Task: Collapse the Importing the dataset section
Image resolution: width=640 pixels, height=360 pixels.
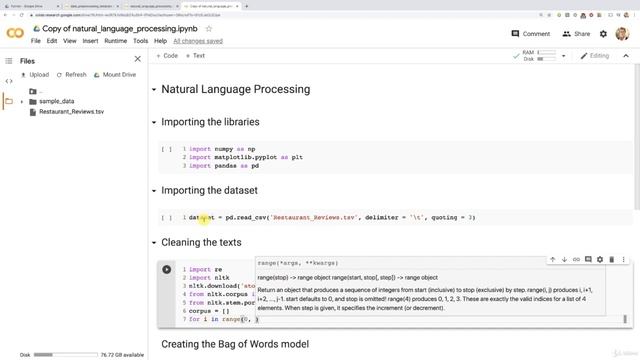Action: tap(154, 191)
